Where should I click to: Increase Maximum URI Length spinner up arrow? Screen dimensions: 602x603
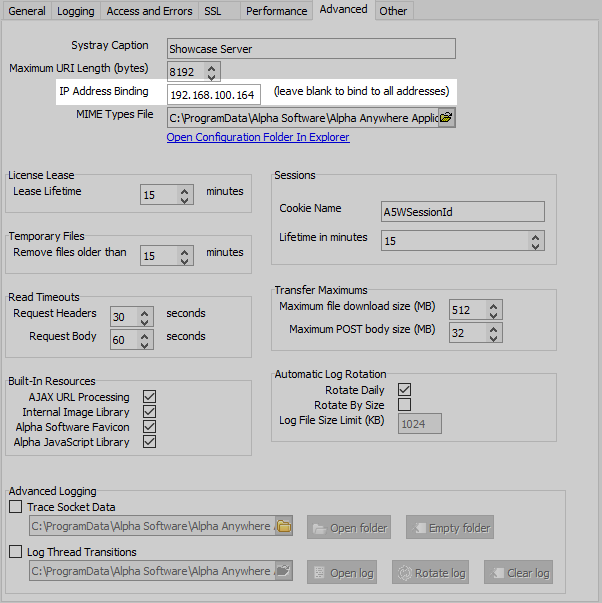click(211, 68)
